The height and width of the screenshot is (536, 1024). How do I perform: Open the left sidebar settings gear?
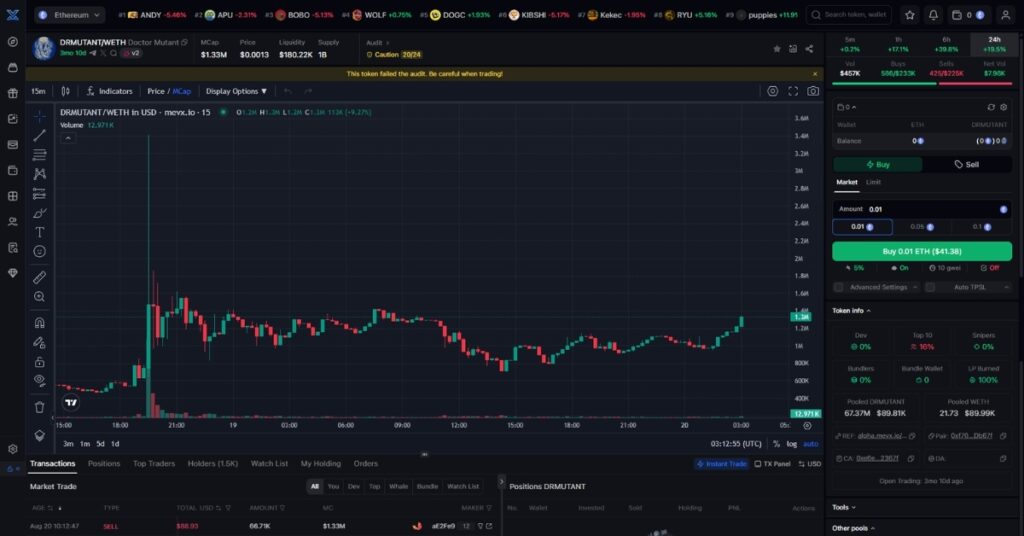[x=12, y=449]
